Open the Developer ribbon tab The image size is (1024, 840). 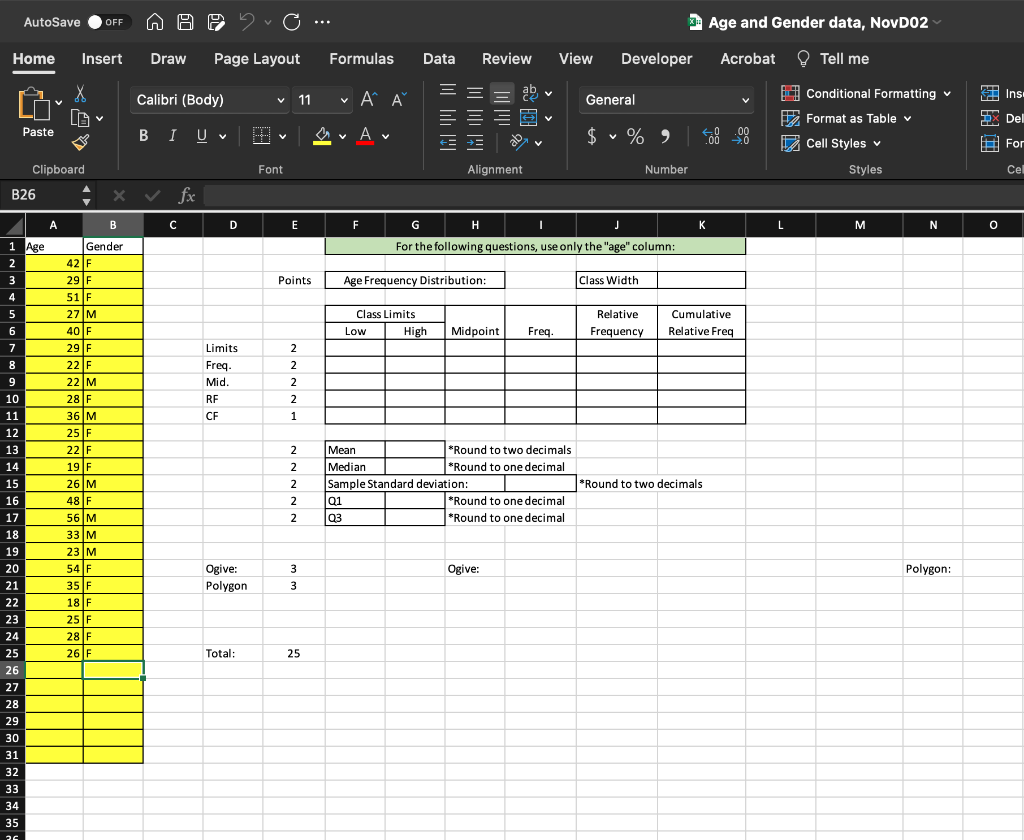(656, 59)
